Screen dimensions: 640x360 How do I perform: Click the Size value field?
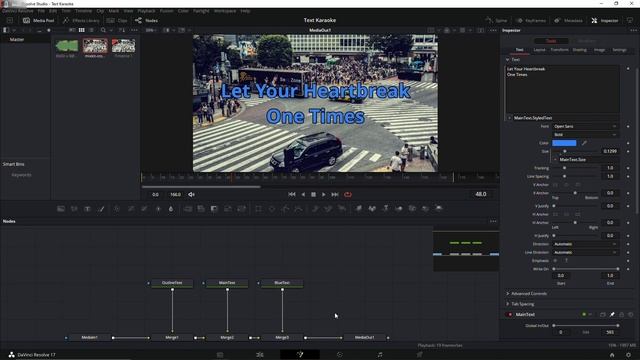click(610, 151)
